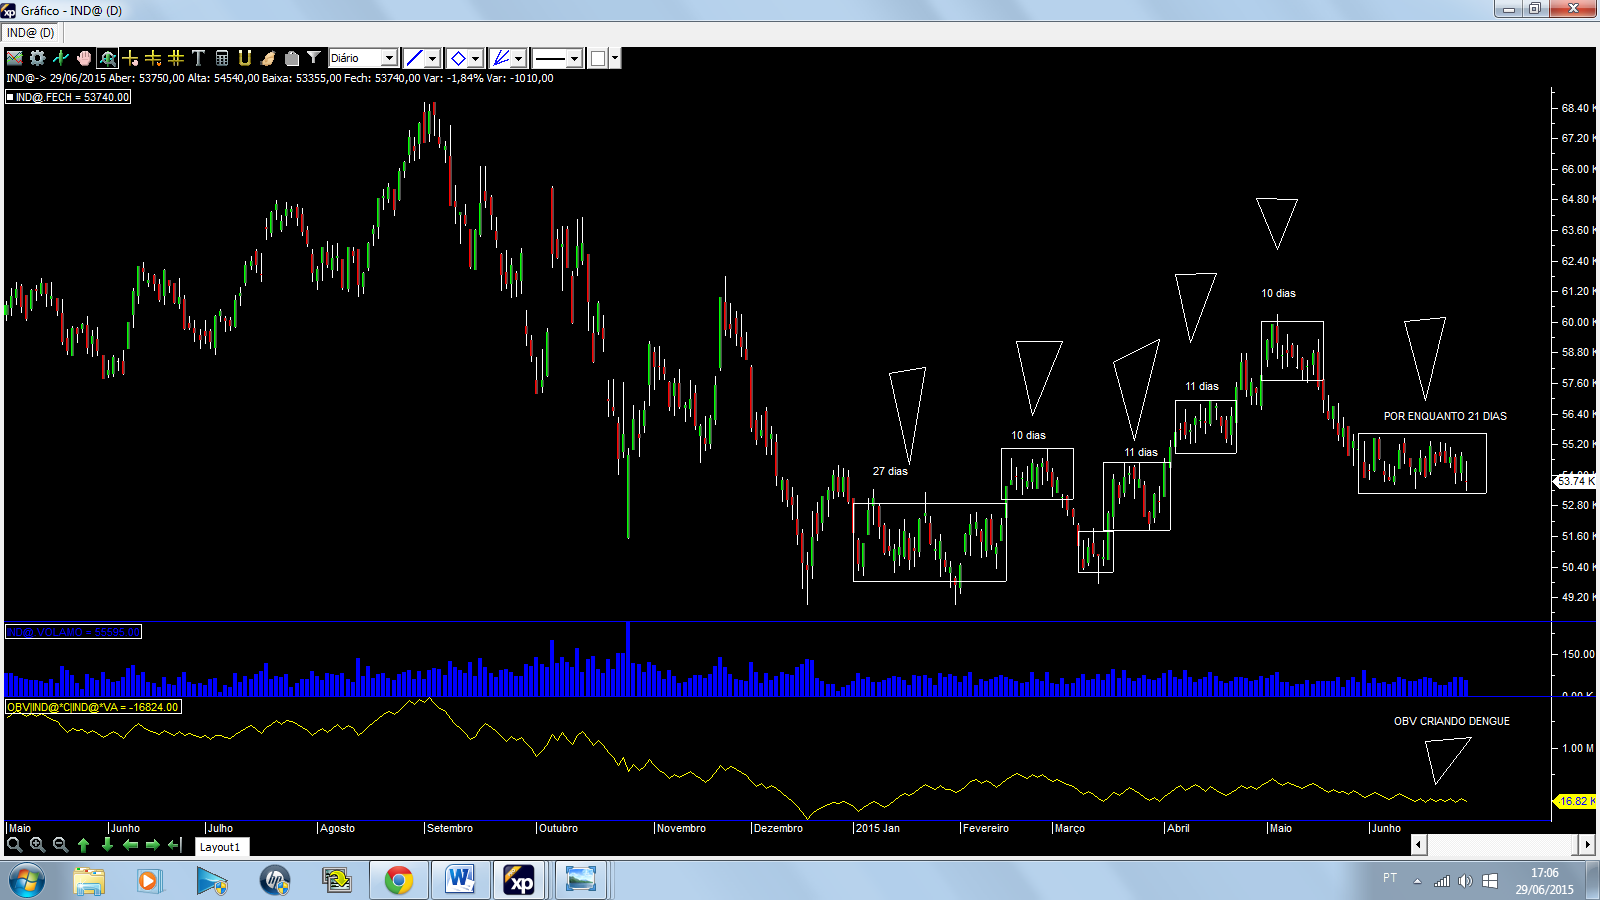Select the double-line crosshair tool
This screenshot has height=900, width=1602.
click(x=153, y=58)
